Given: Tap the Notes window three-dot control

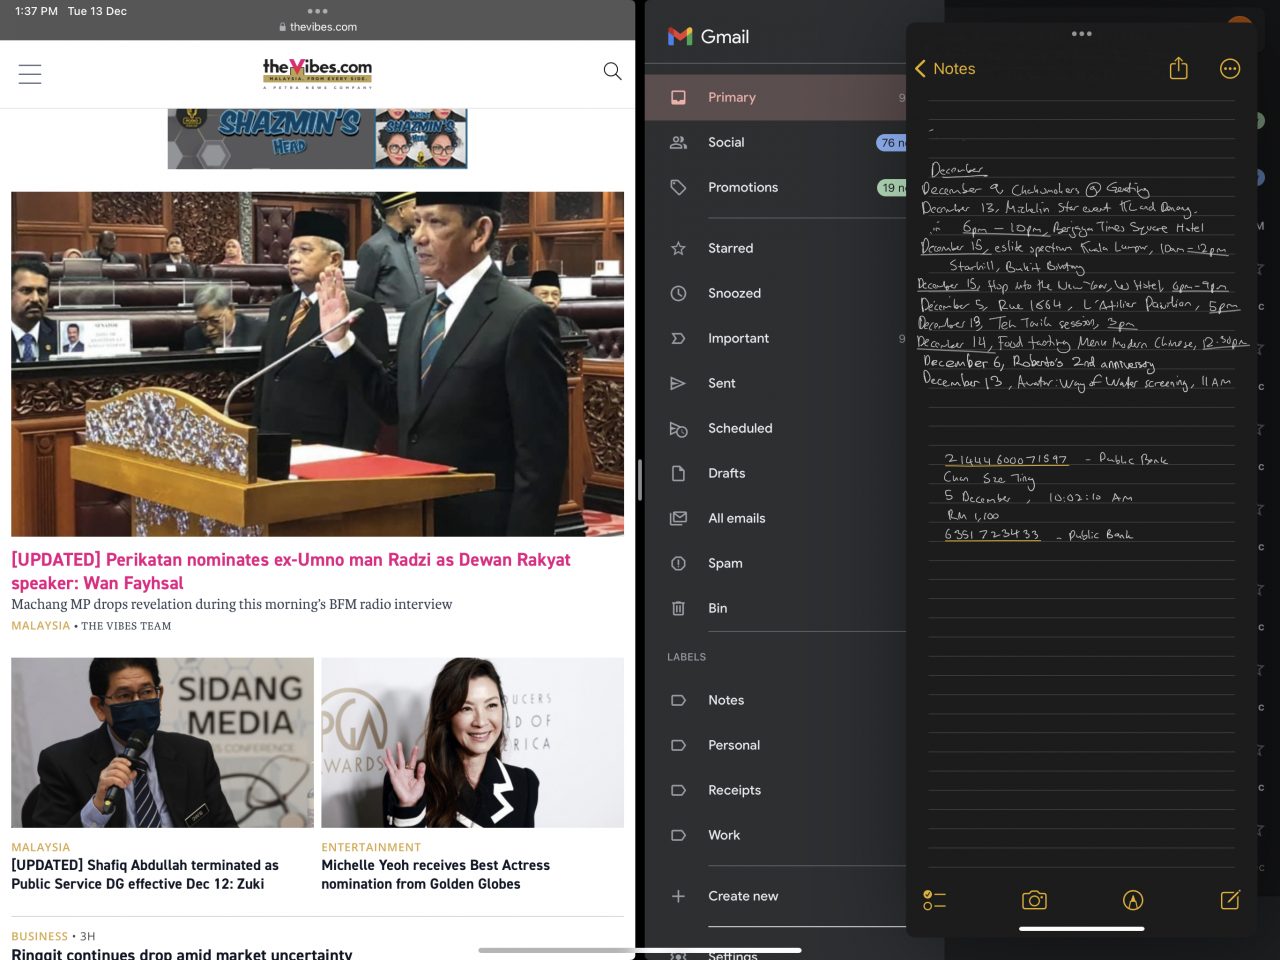Looking at the screenshot, I should point(1082,34).
